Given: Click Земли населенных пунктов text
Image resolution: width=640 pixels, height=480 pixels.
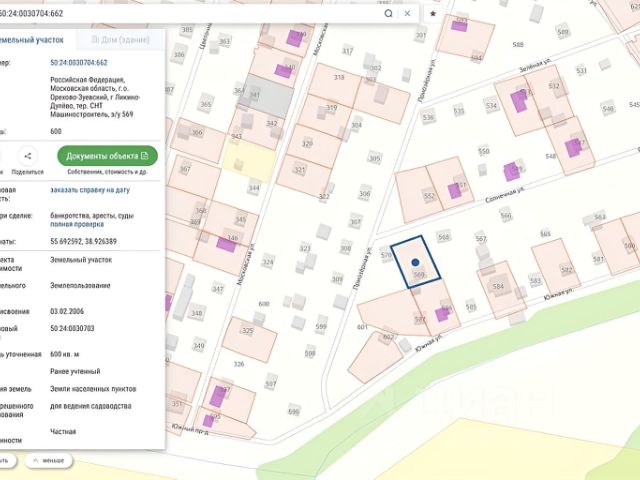Looking at the screenshot, I should [93, 389].
